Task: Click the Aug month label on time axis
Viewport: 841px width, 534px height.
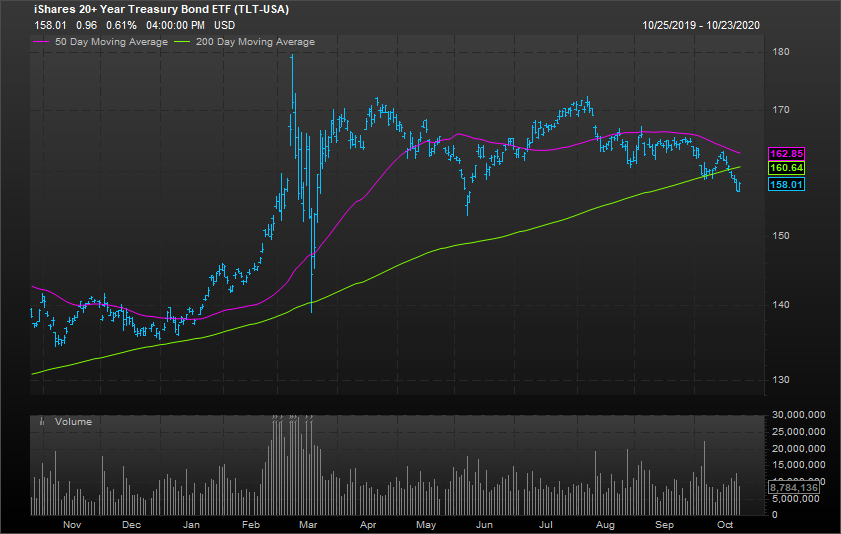Action: click(605, 525)
